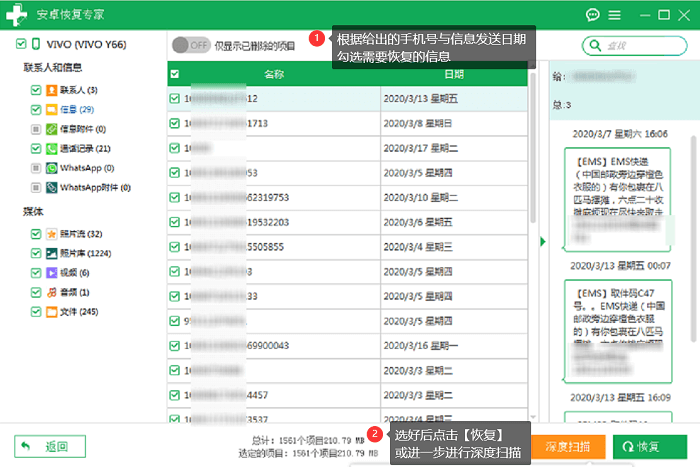Select the WhatsApp icon in sidebar
Screen dimensions: 700x467
[52, 168]
